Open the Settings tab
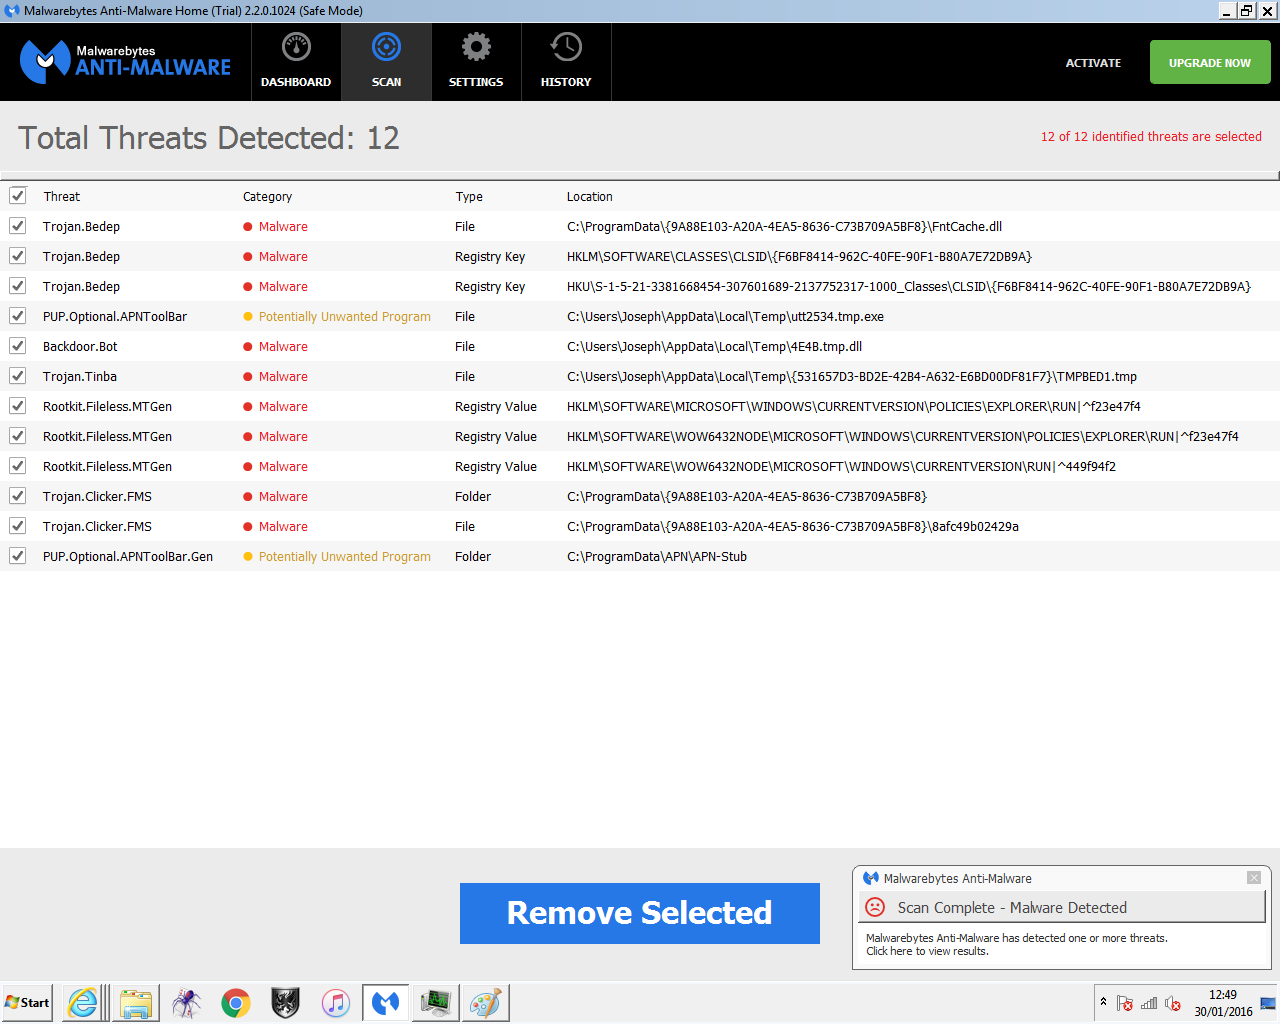This screenshot has height=1024, width=1280. click(x=476, y=62)
